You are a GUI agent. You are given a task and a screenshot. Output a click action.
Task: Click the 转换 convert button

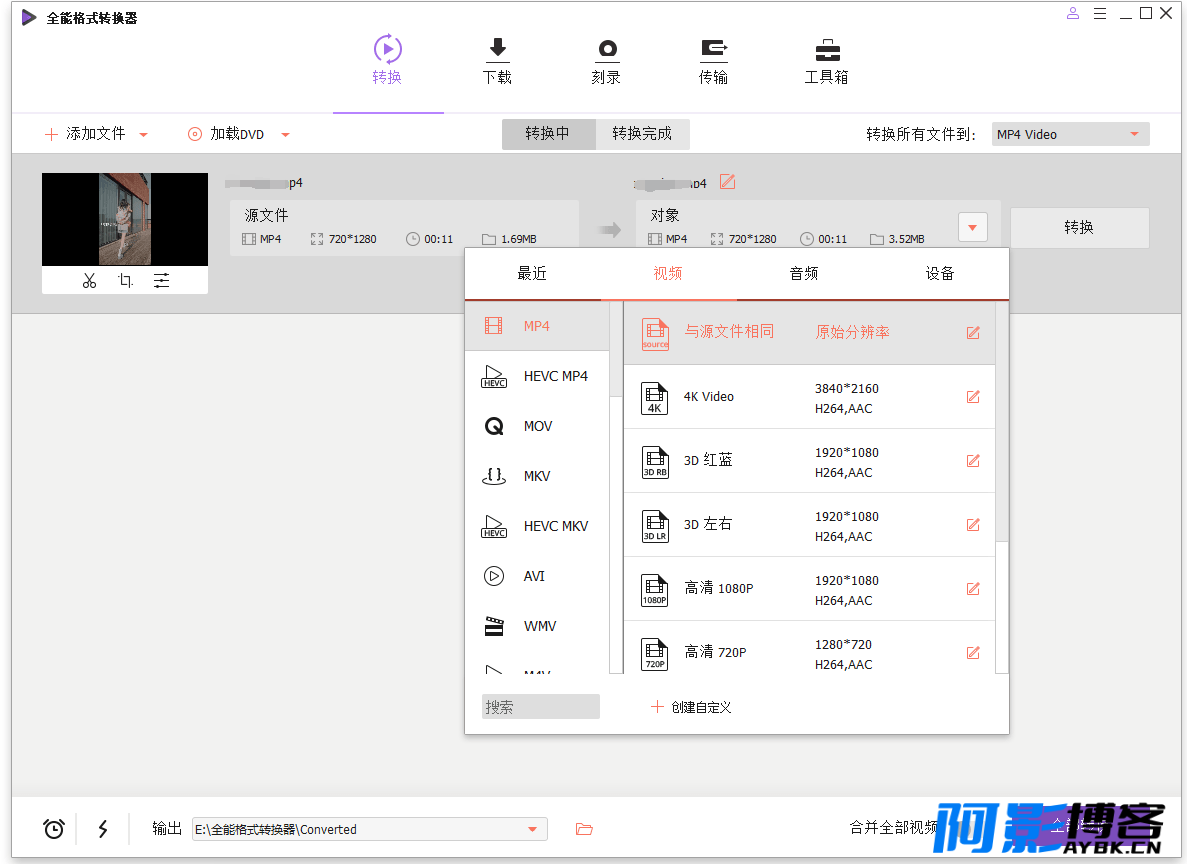(x=1080, y=227)
